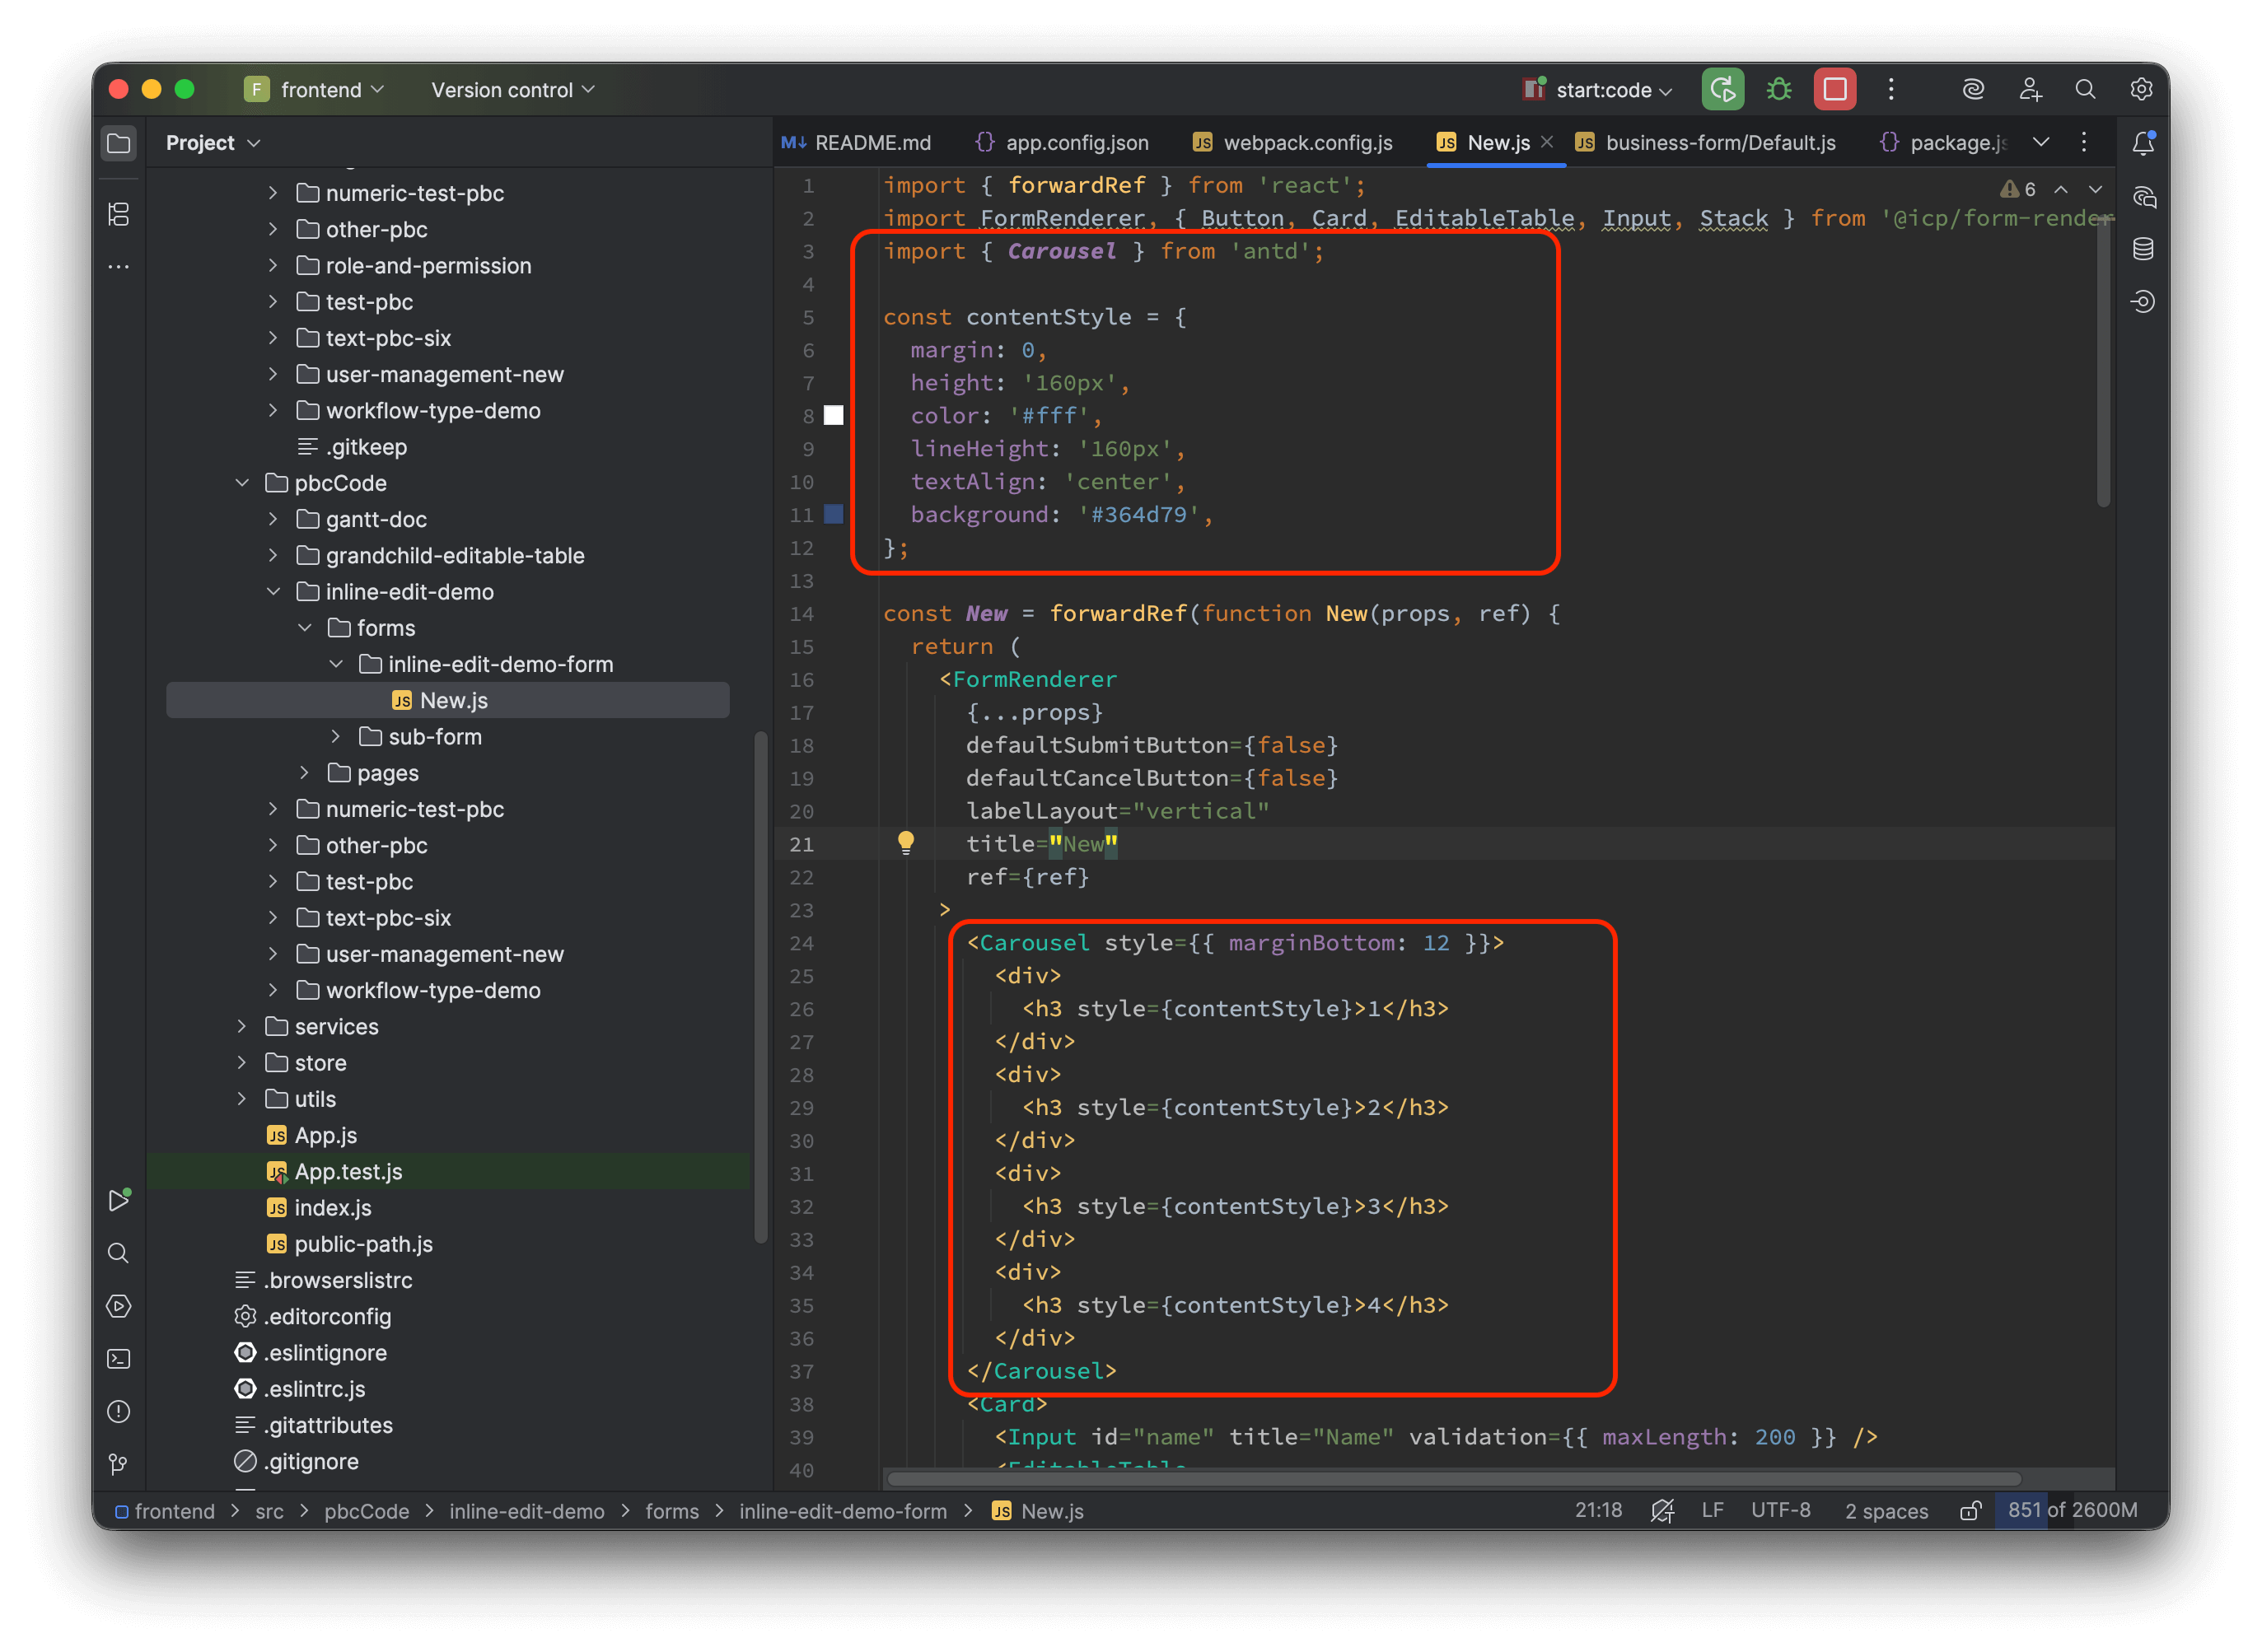Image resolution: width=2262 pixels, height=1652 pixels.
Task: Open the Services tool window icon
Action: [x=118, y=1306]
